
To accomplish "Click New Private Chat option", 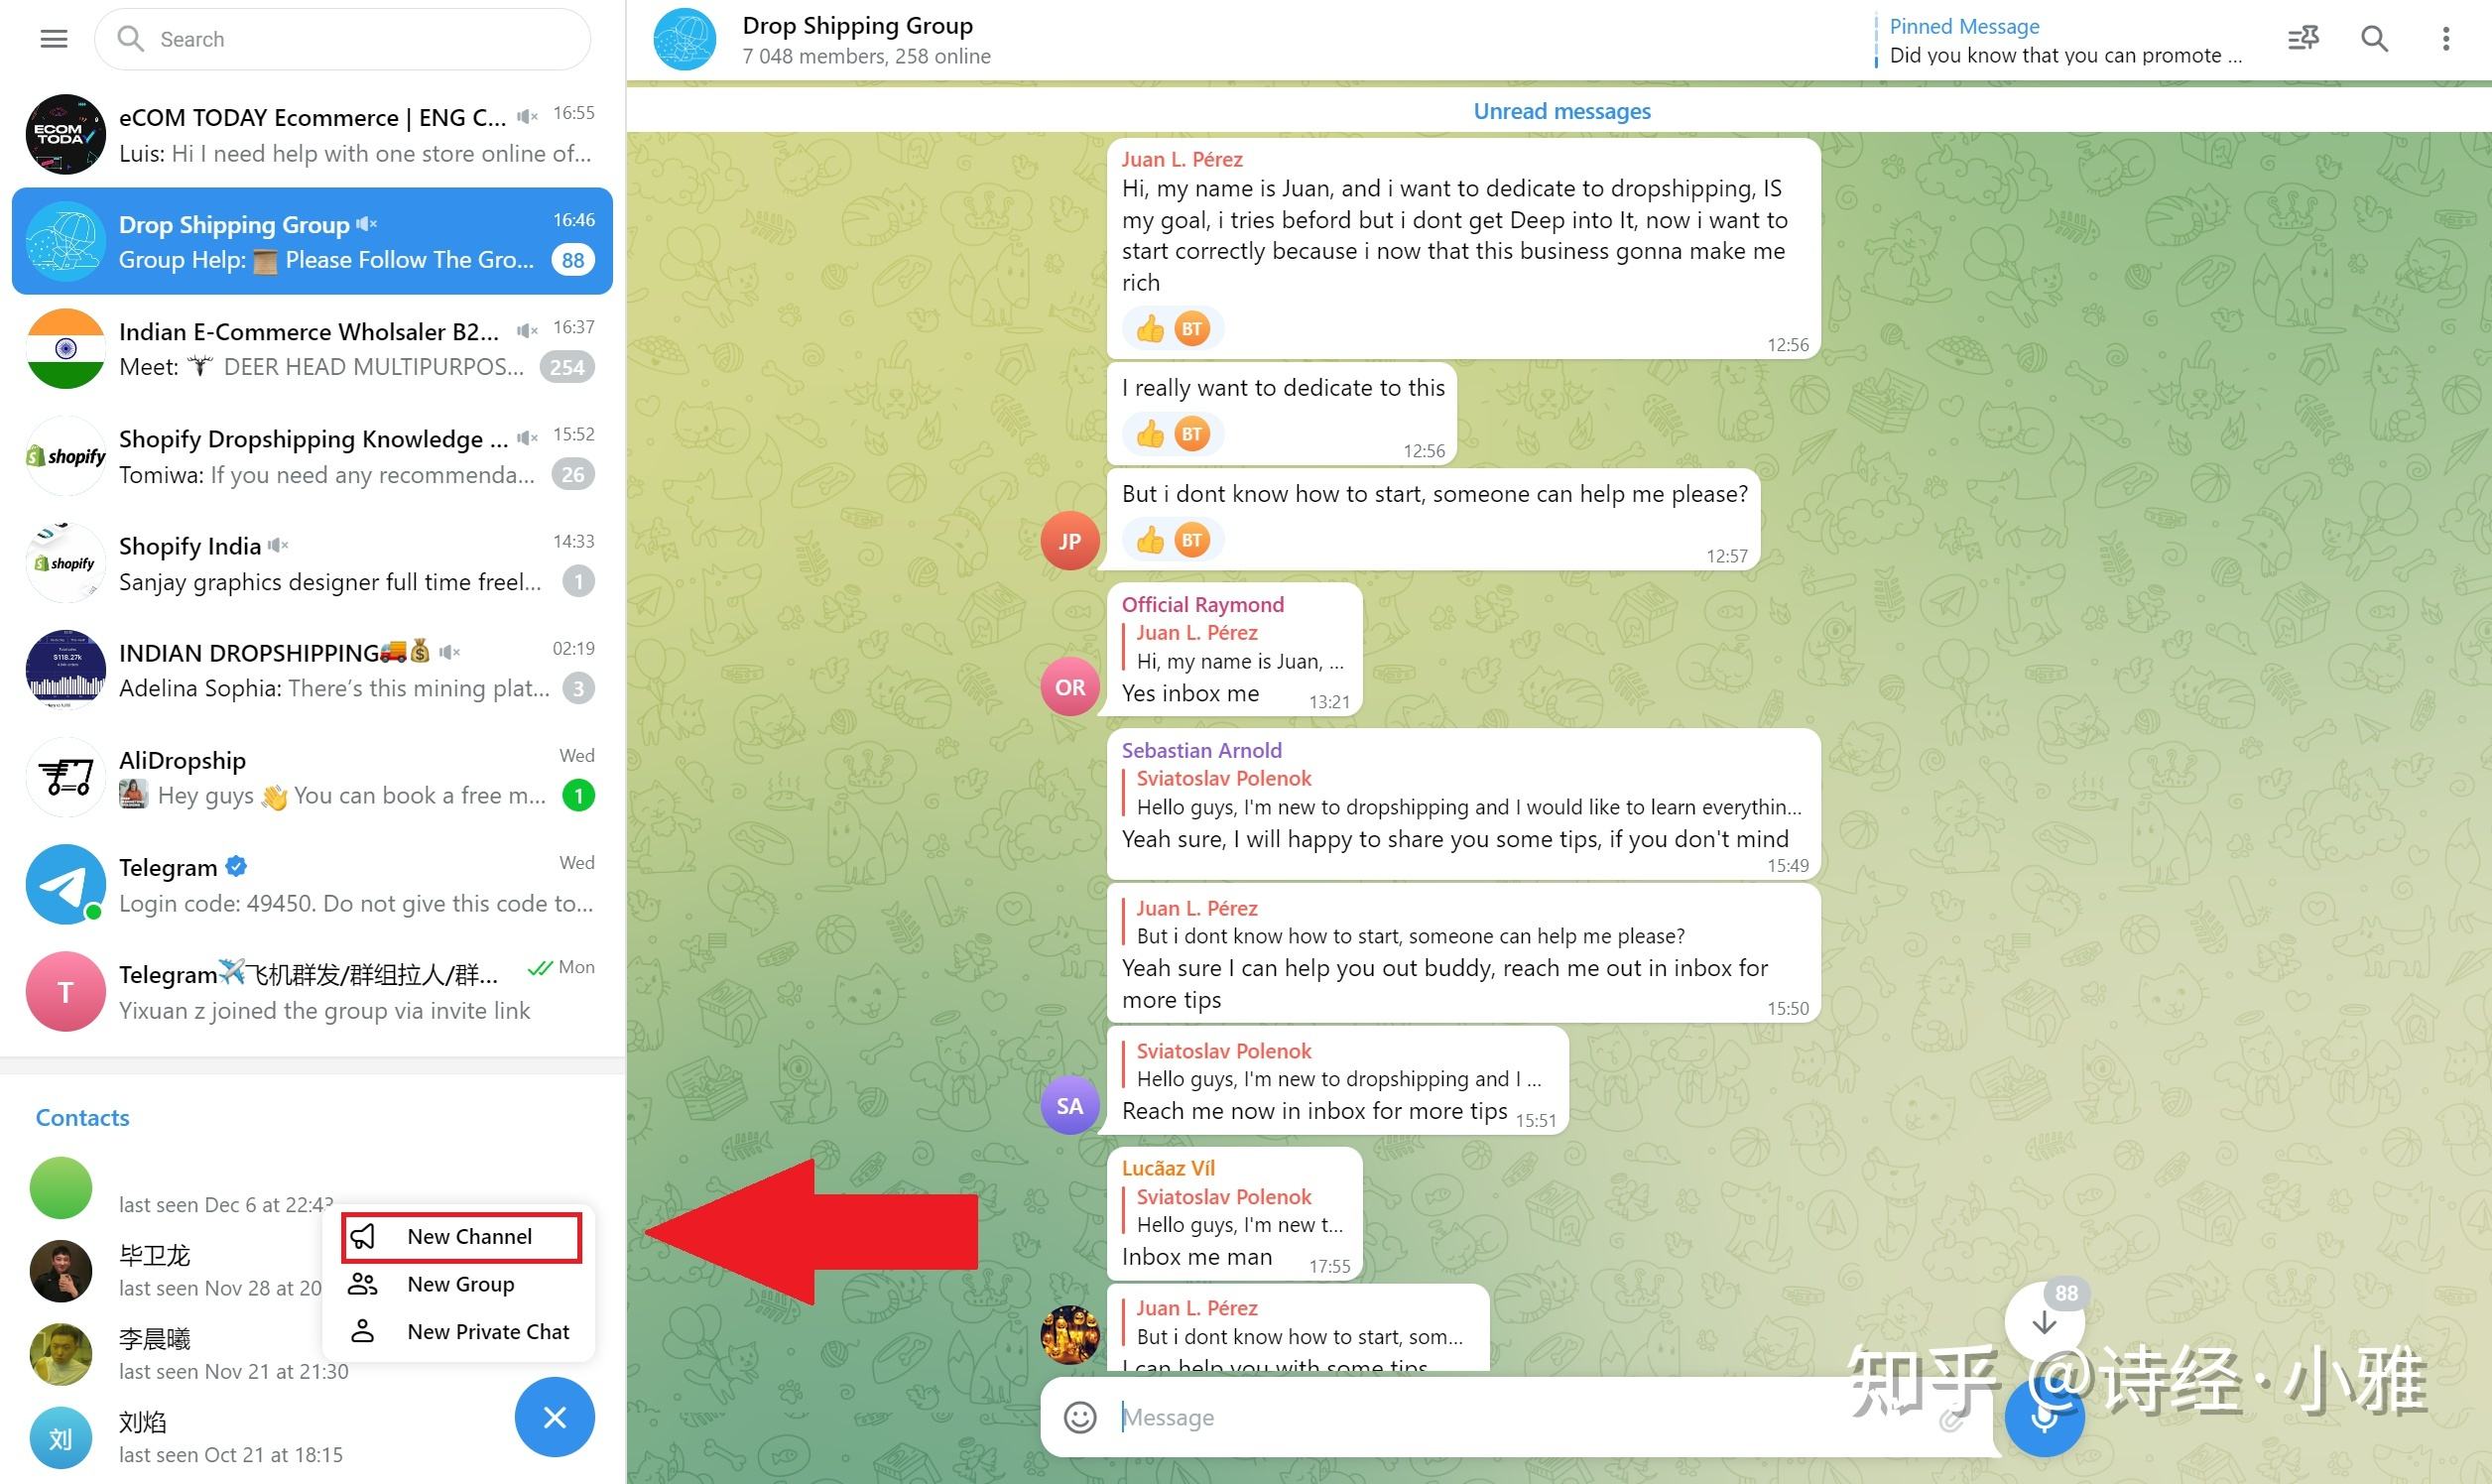I will coord(489,1332).
